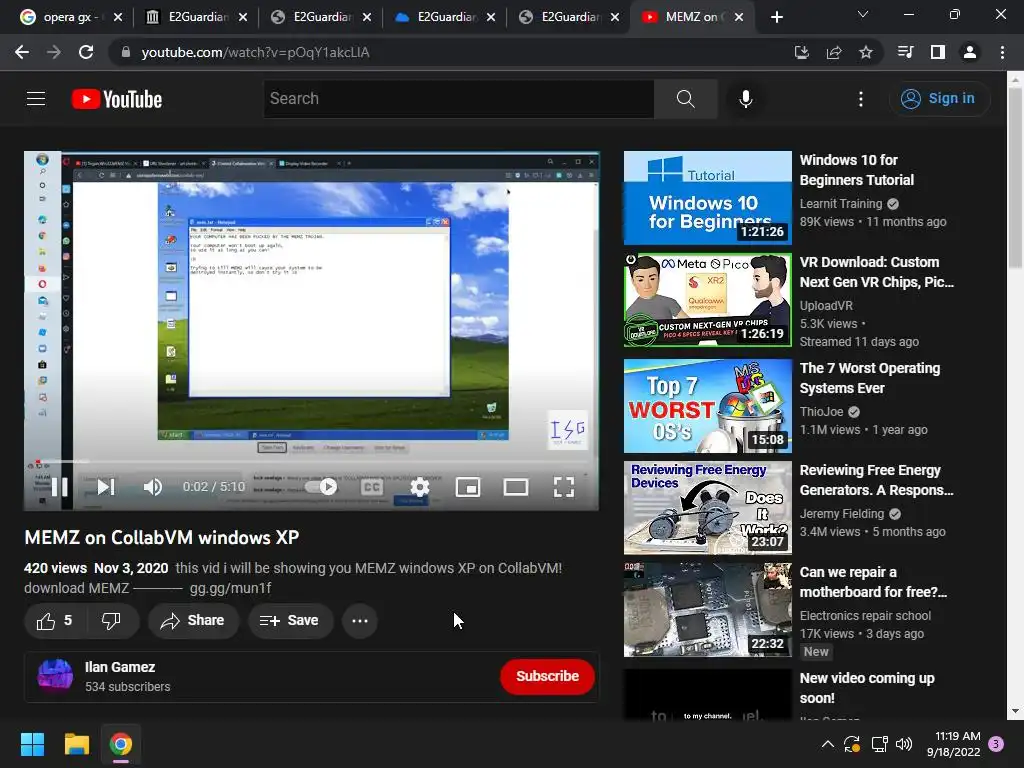Image resolution: width=1024 pixels, height=768 pixels.
Task: Switch to E2Guardian tab with cloud icon
Action: coord(447,17)
